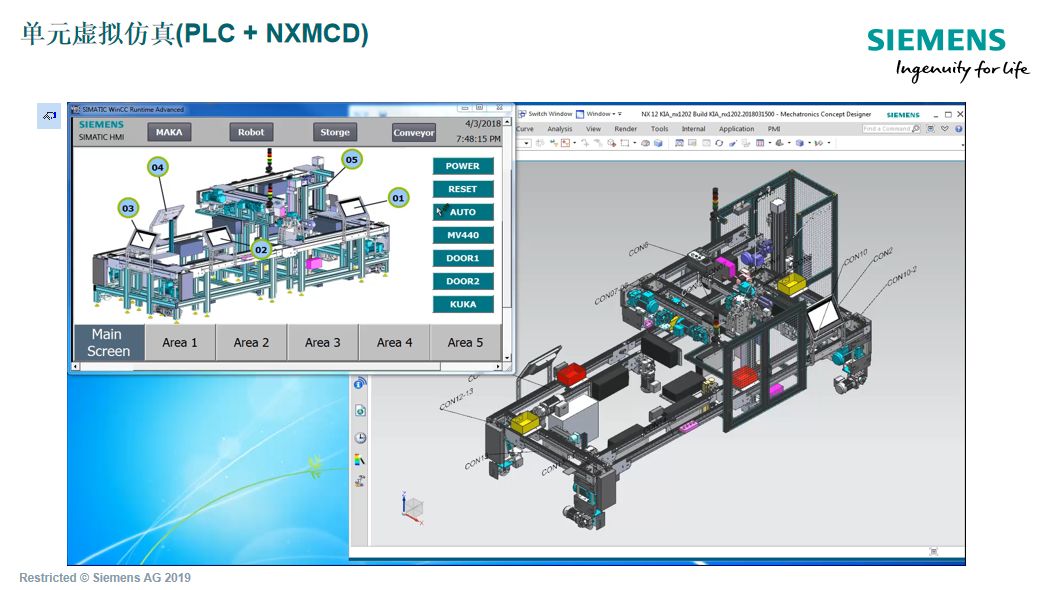This screenshot has height=590, width=1052.
Task: Click the RESET button on the HMI
Action: coord(463,189)
